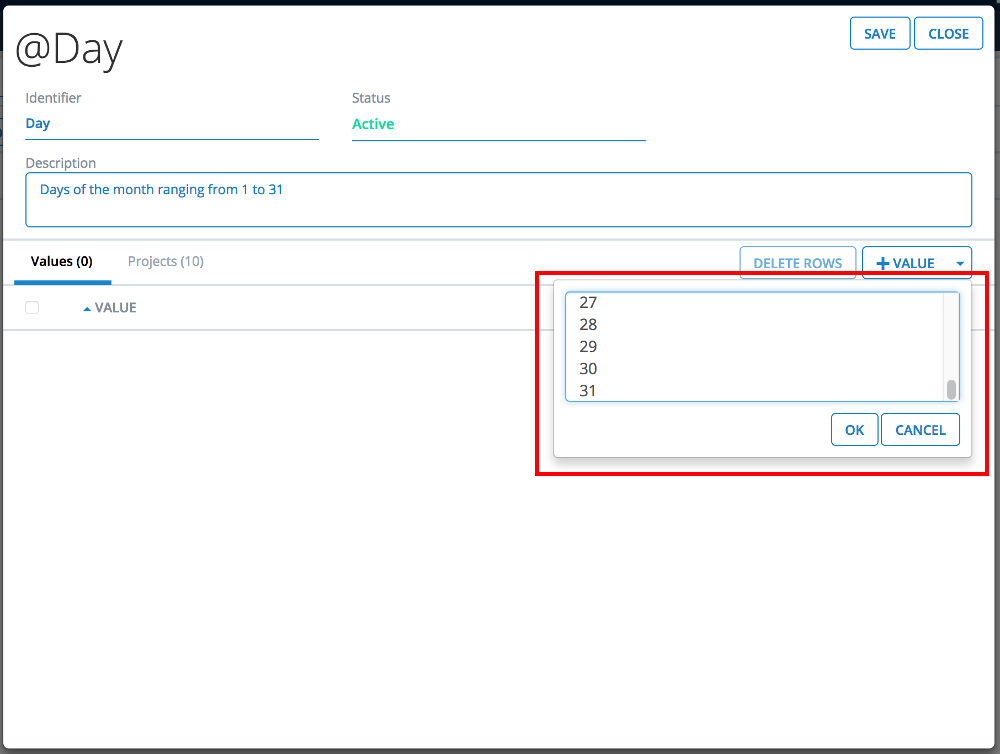Click the line reading 30
The image size is (1000, 754).
(x=588, y=368)
